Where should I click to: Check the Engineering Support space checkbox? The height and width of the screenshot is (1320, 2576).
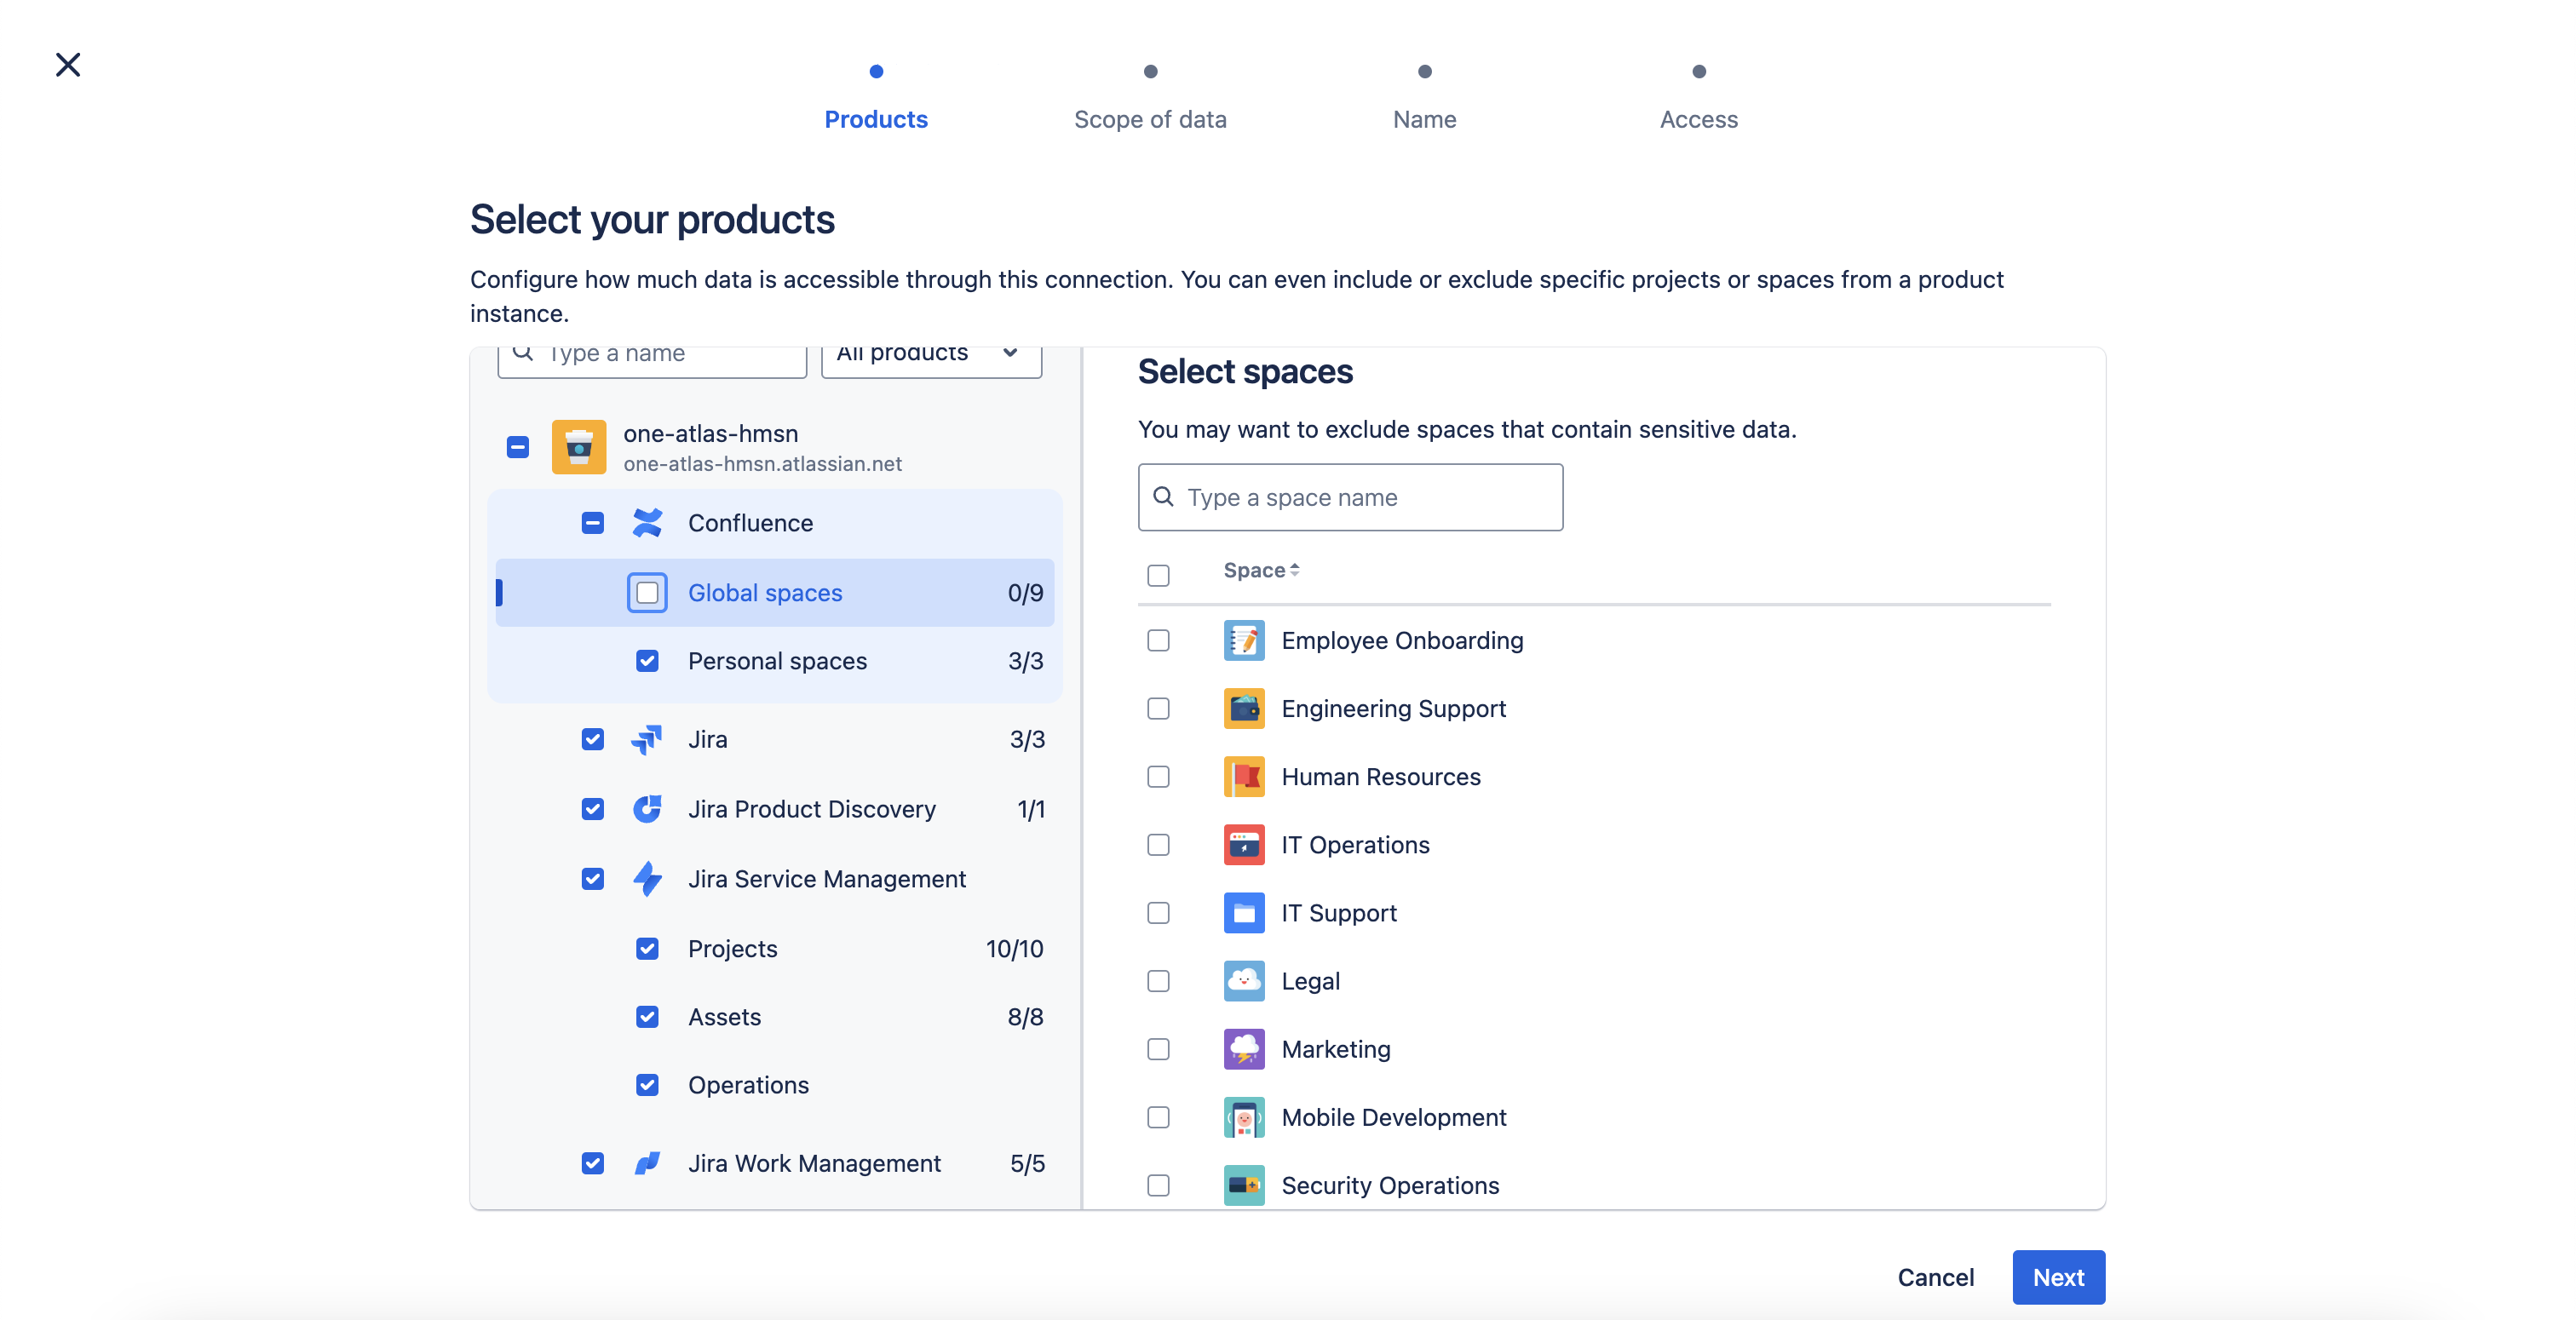1158,709
